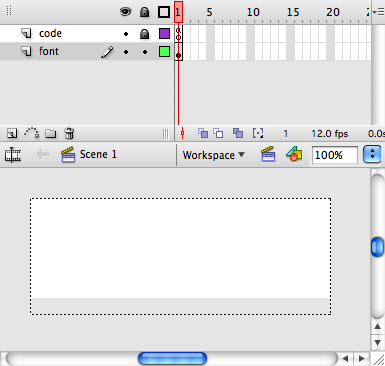Insert a new layer folder
Image resolution: width=385 pixels, height=366 pixels.
tap(51, 134)
